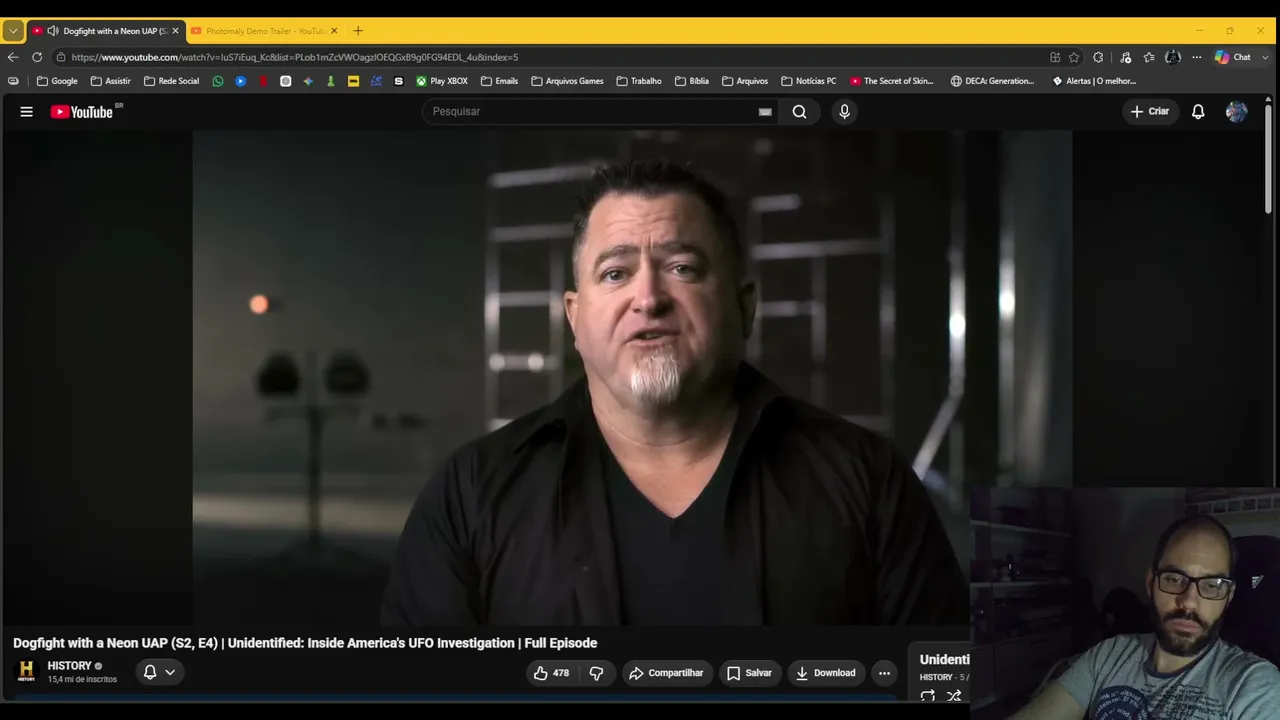The width and height of the screenshot is (1280, 720).
Task: Open DECA: Generation bookmark
Action: (x=992, y=81)
